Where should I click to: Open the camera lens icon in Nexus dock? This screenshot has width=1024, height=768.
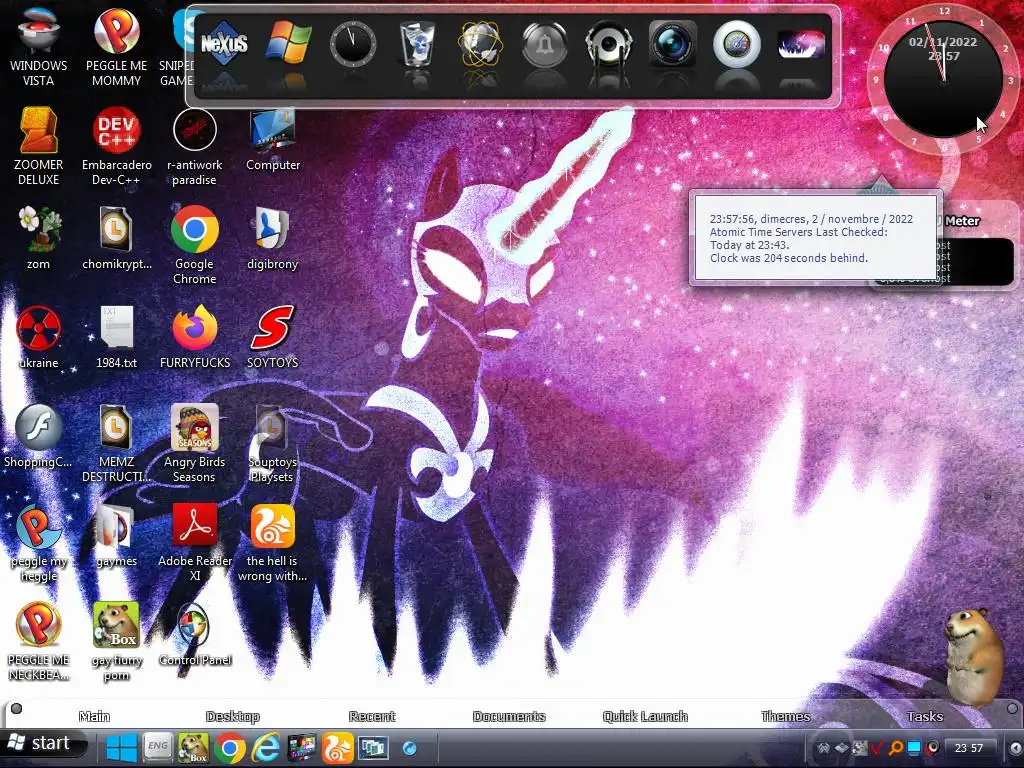[672, 43]
